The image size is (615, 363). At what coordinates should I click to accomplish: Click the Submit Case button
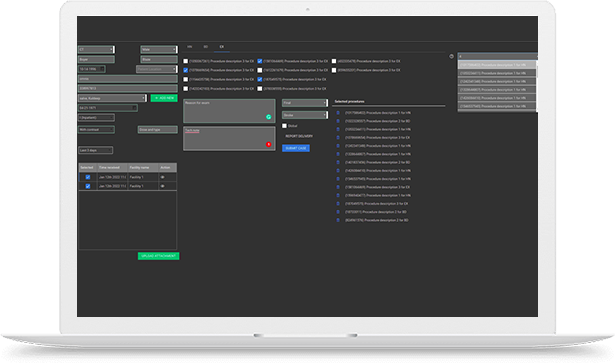click(296, 148)
